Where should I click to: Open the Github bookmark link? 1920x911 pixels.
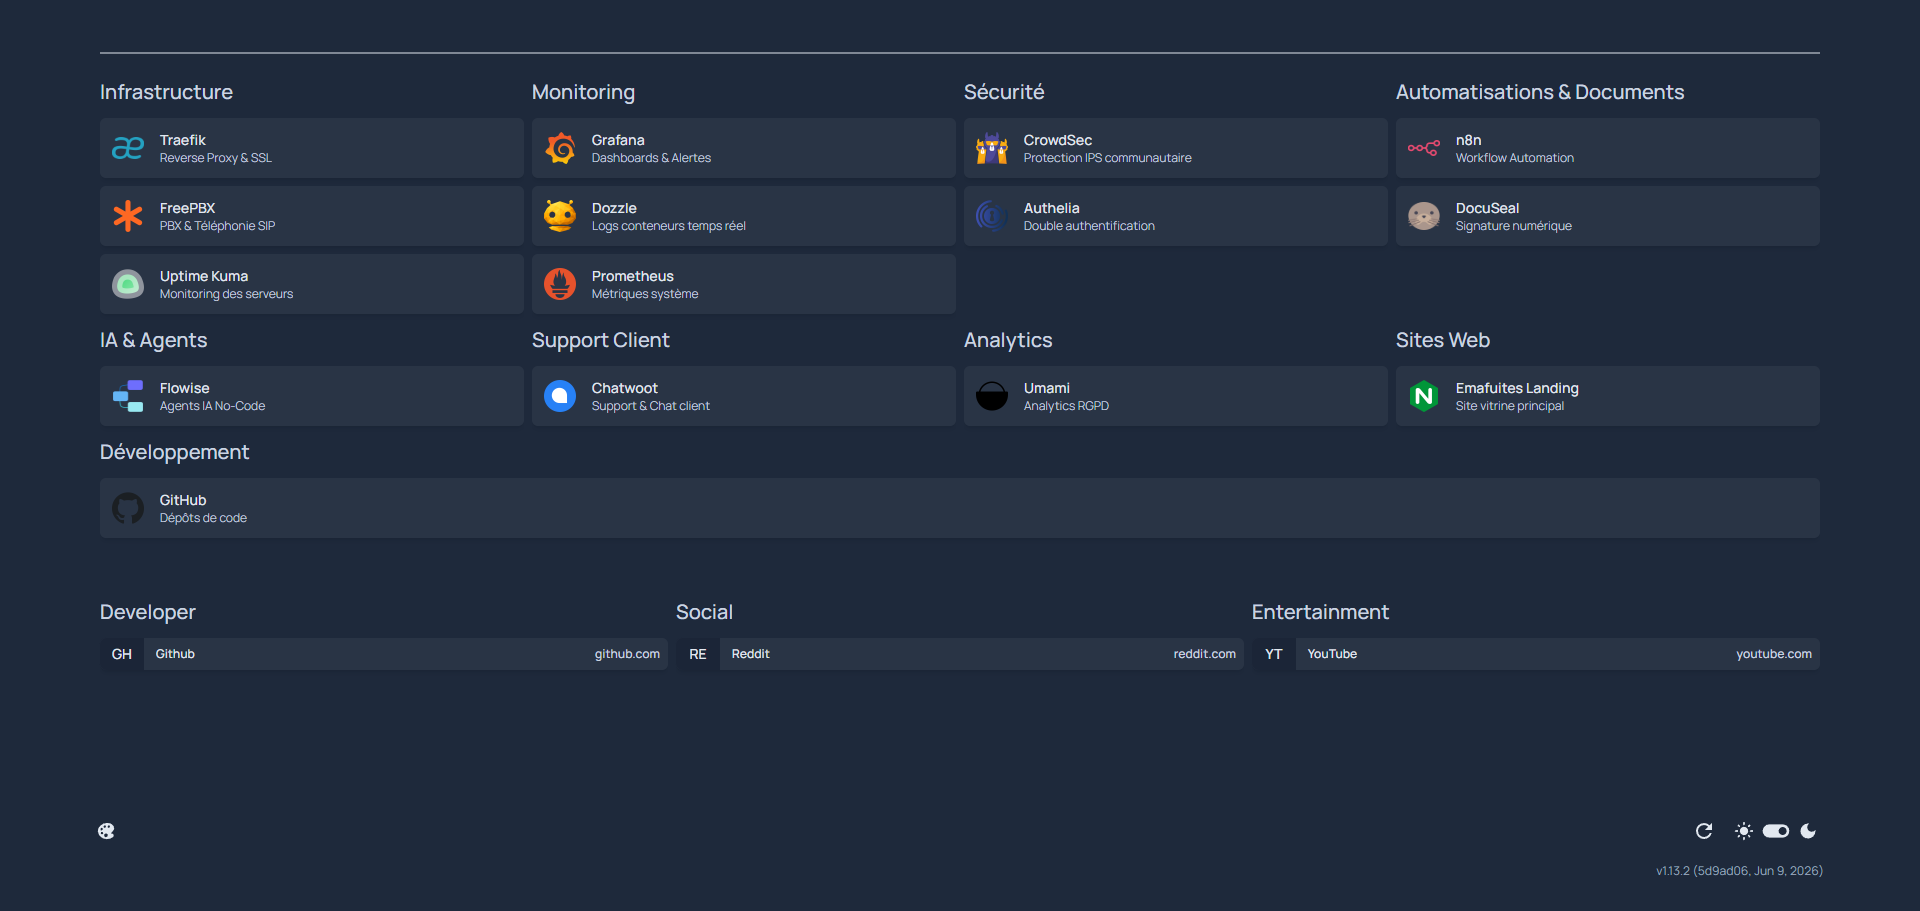(x=384, y=654)
